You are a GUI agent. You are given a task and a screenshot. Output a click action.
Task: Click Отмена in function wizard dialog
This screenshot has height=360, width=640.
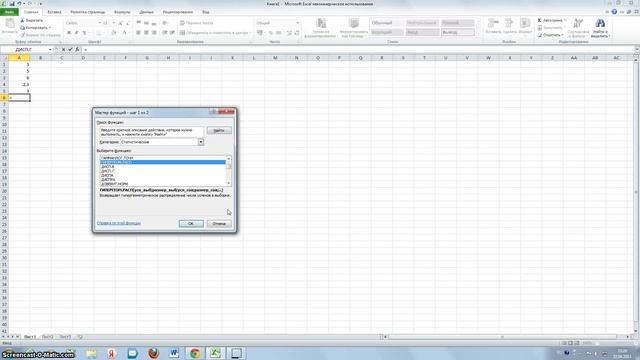[219, 224]
